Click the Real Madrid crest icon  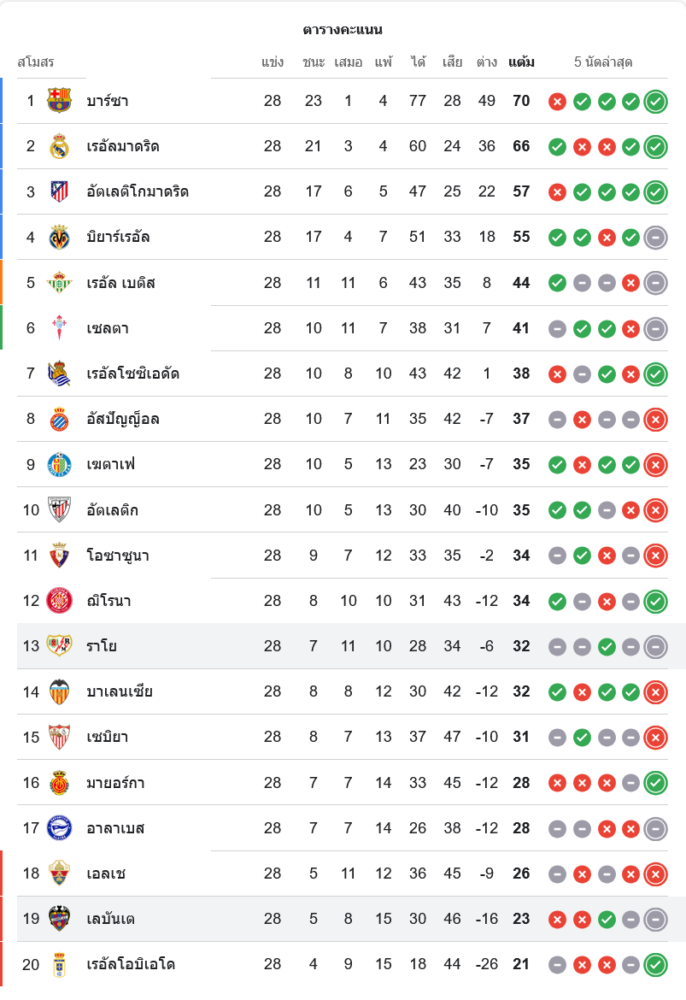pyautogui.click(x=60, y=146)
